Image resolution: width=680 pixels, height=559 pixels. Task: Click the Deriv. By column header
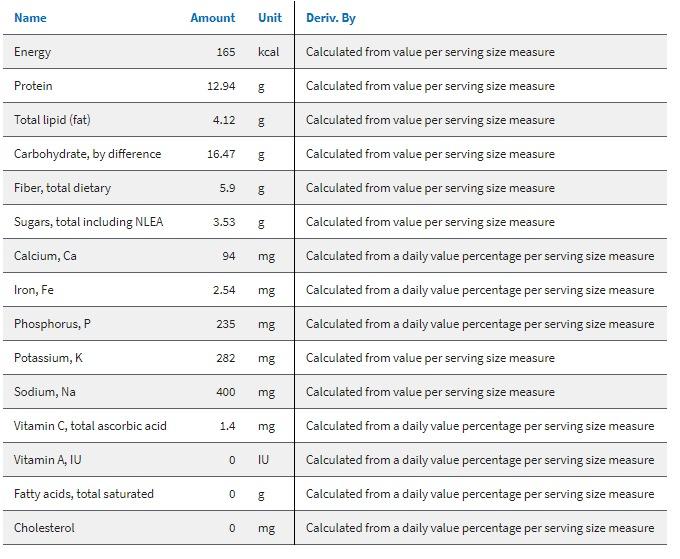point(330,18)
